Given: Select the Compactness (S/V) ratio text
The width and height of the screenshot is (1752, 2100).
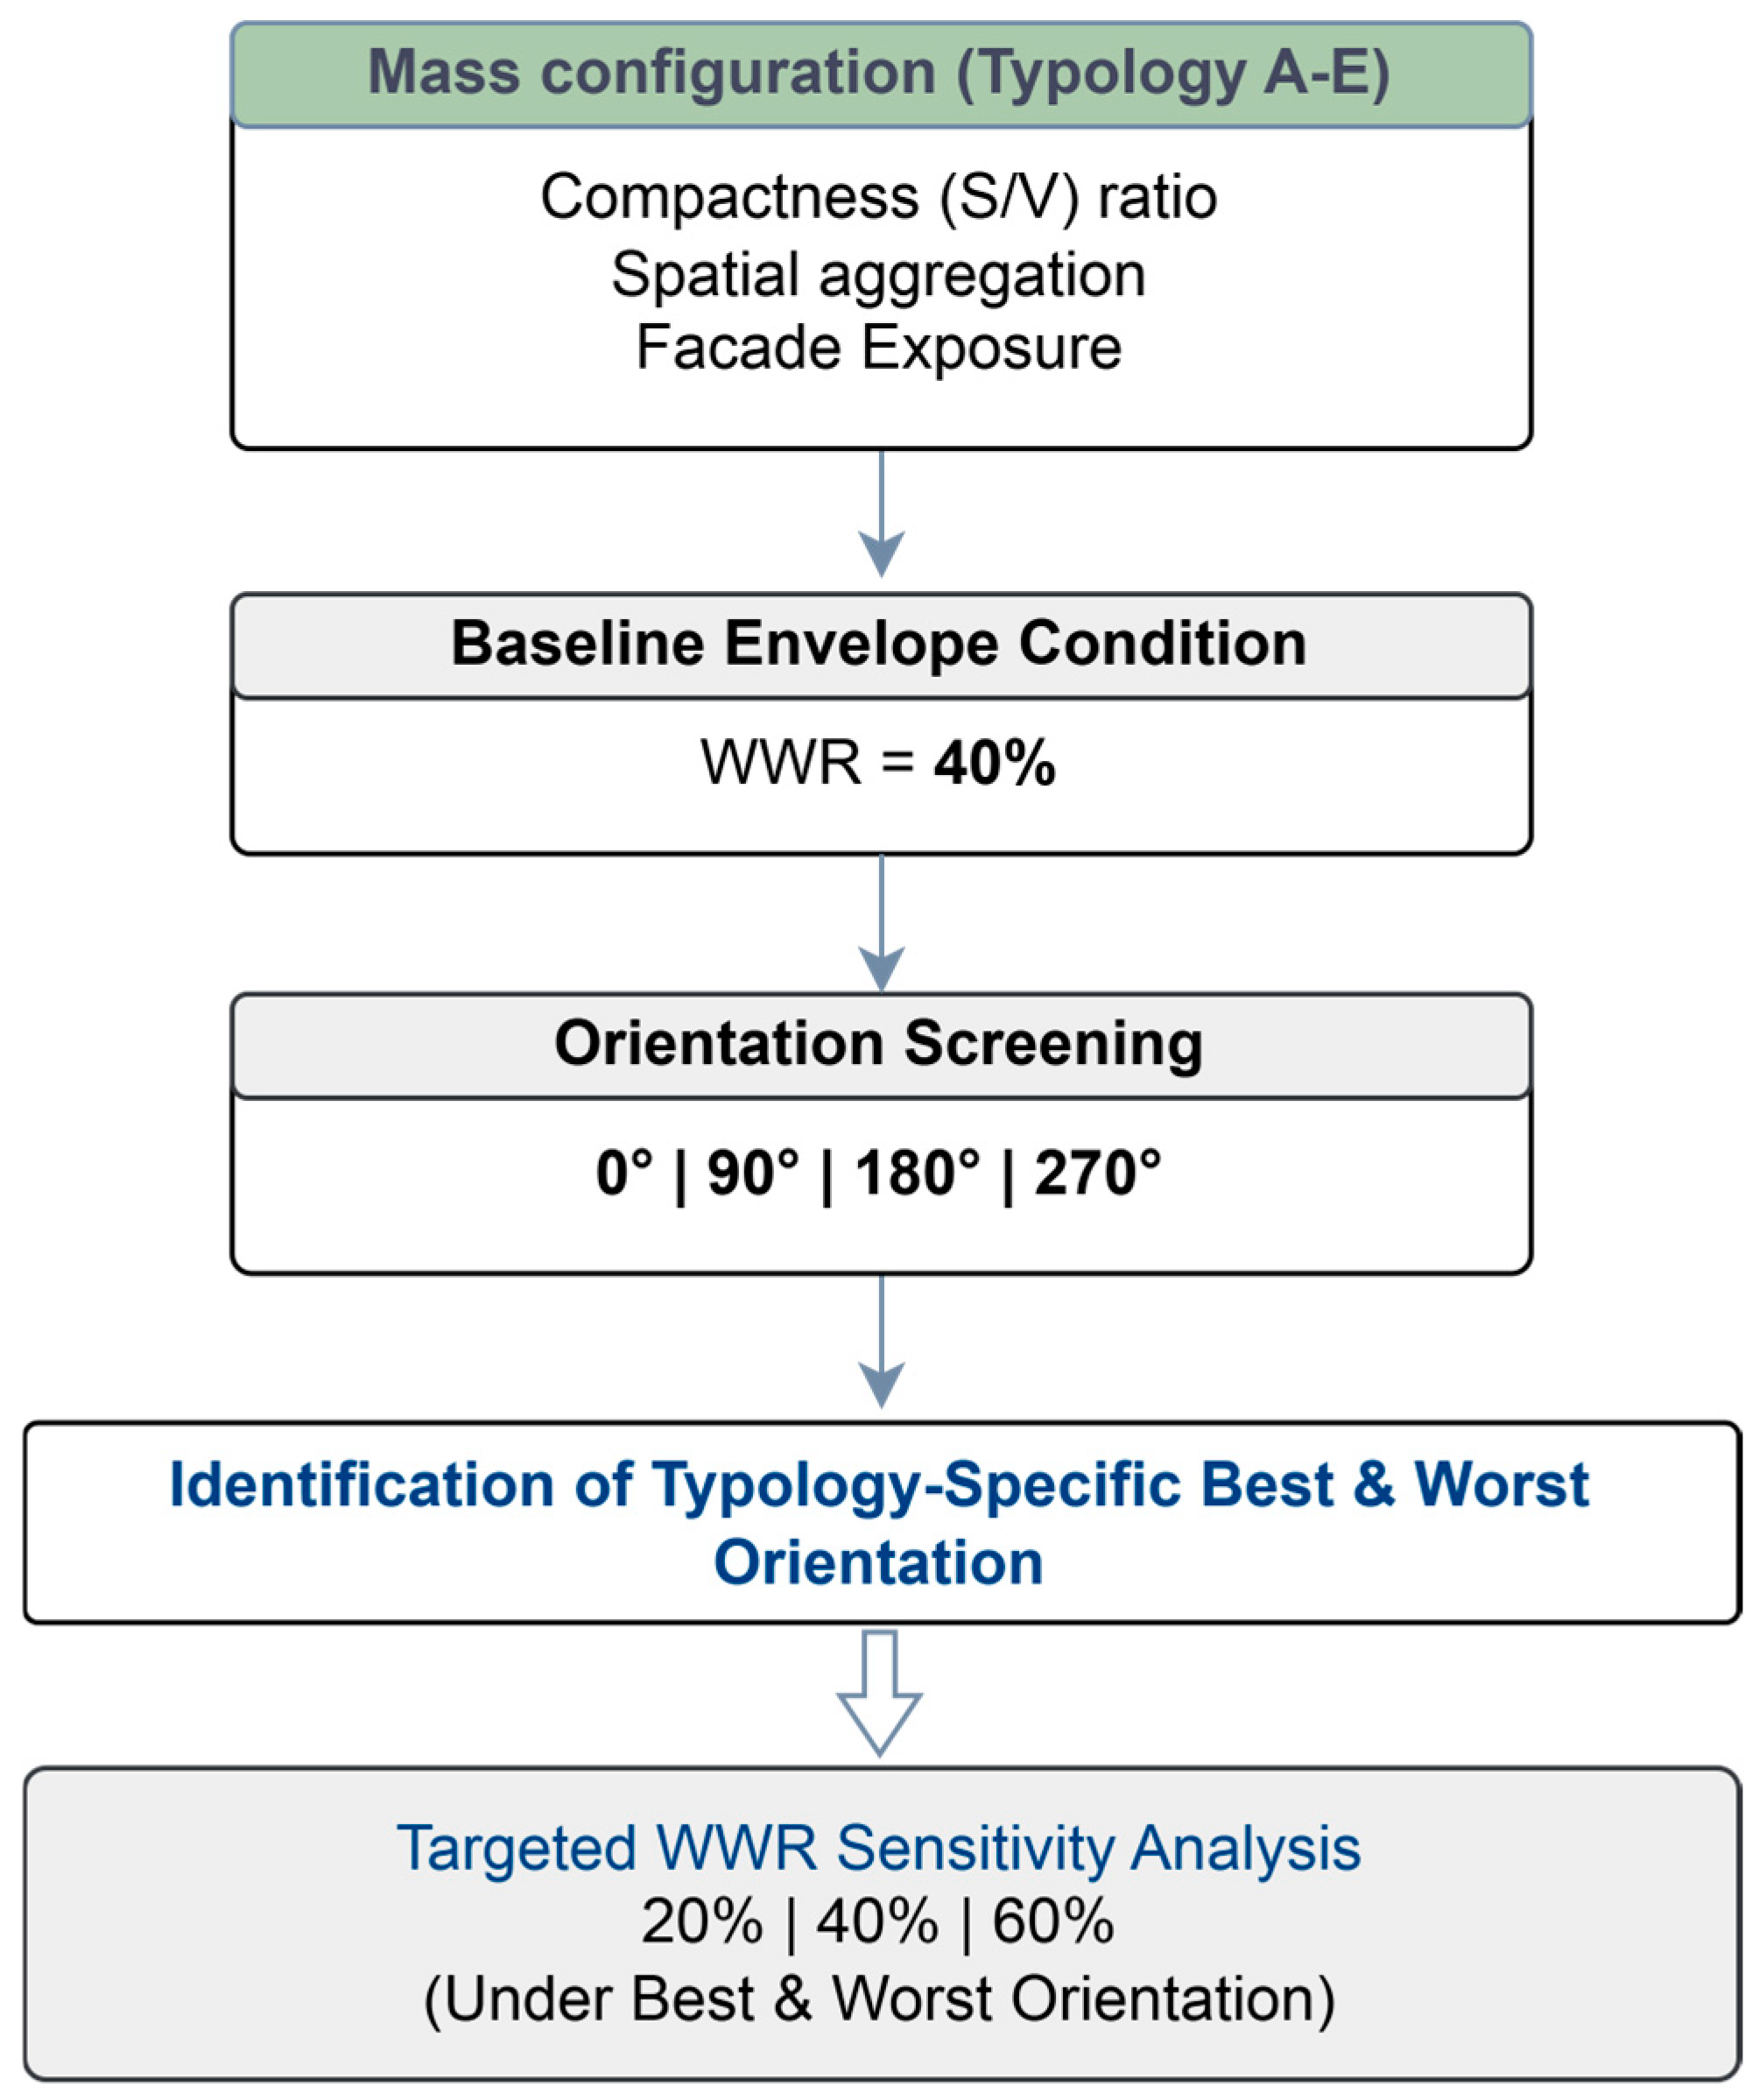Looking at the screenshot, I should pos(878,197).
